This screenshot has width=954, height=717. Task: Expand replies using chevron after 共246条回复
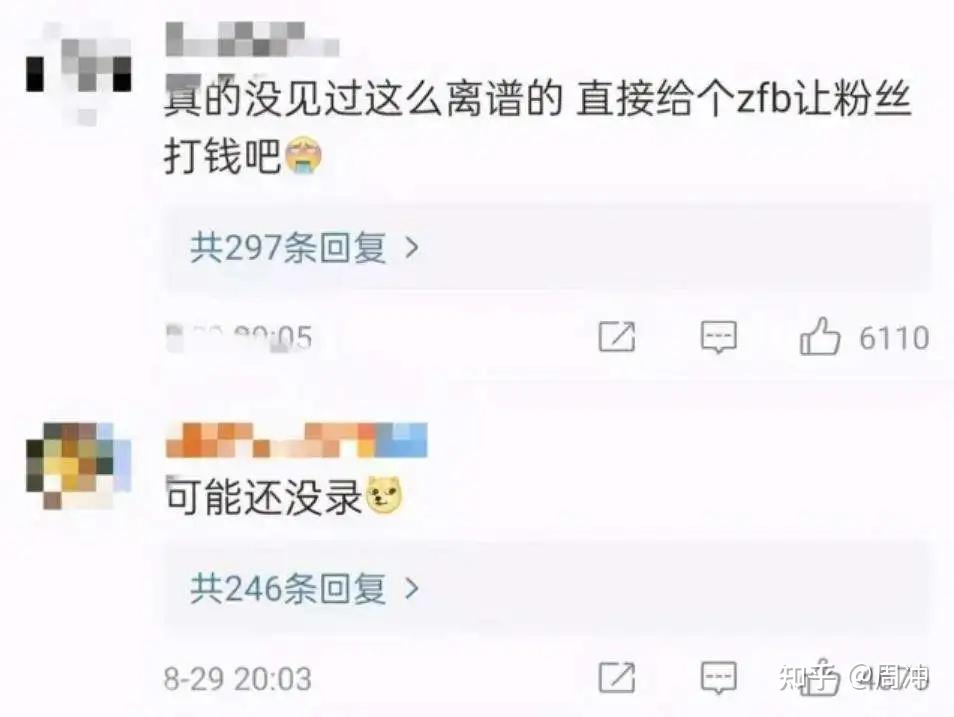(412, 588)
